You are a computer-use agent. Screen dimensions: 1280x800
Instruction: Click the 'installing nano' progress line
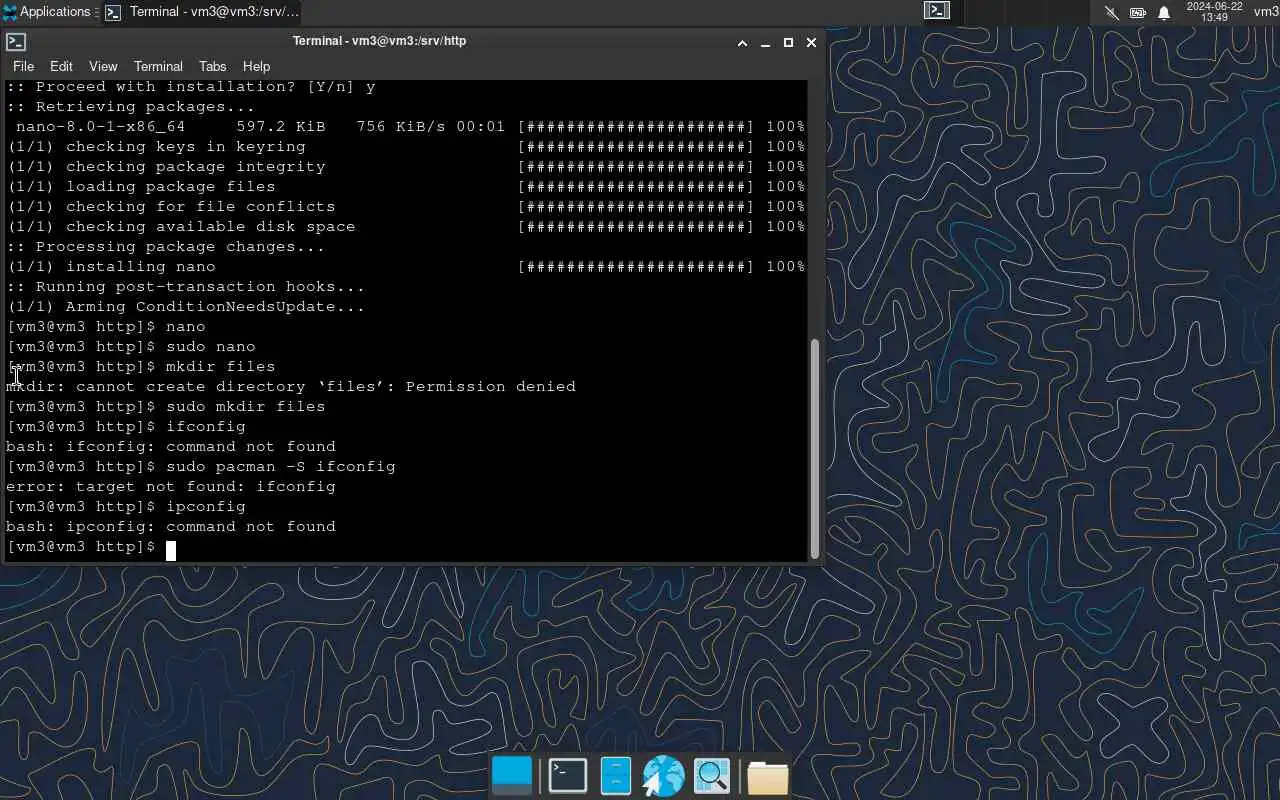click(x=406, y=266)
